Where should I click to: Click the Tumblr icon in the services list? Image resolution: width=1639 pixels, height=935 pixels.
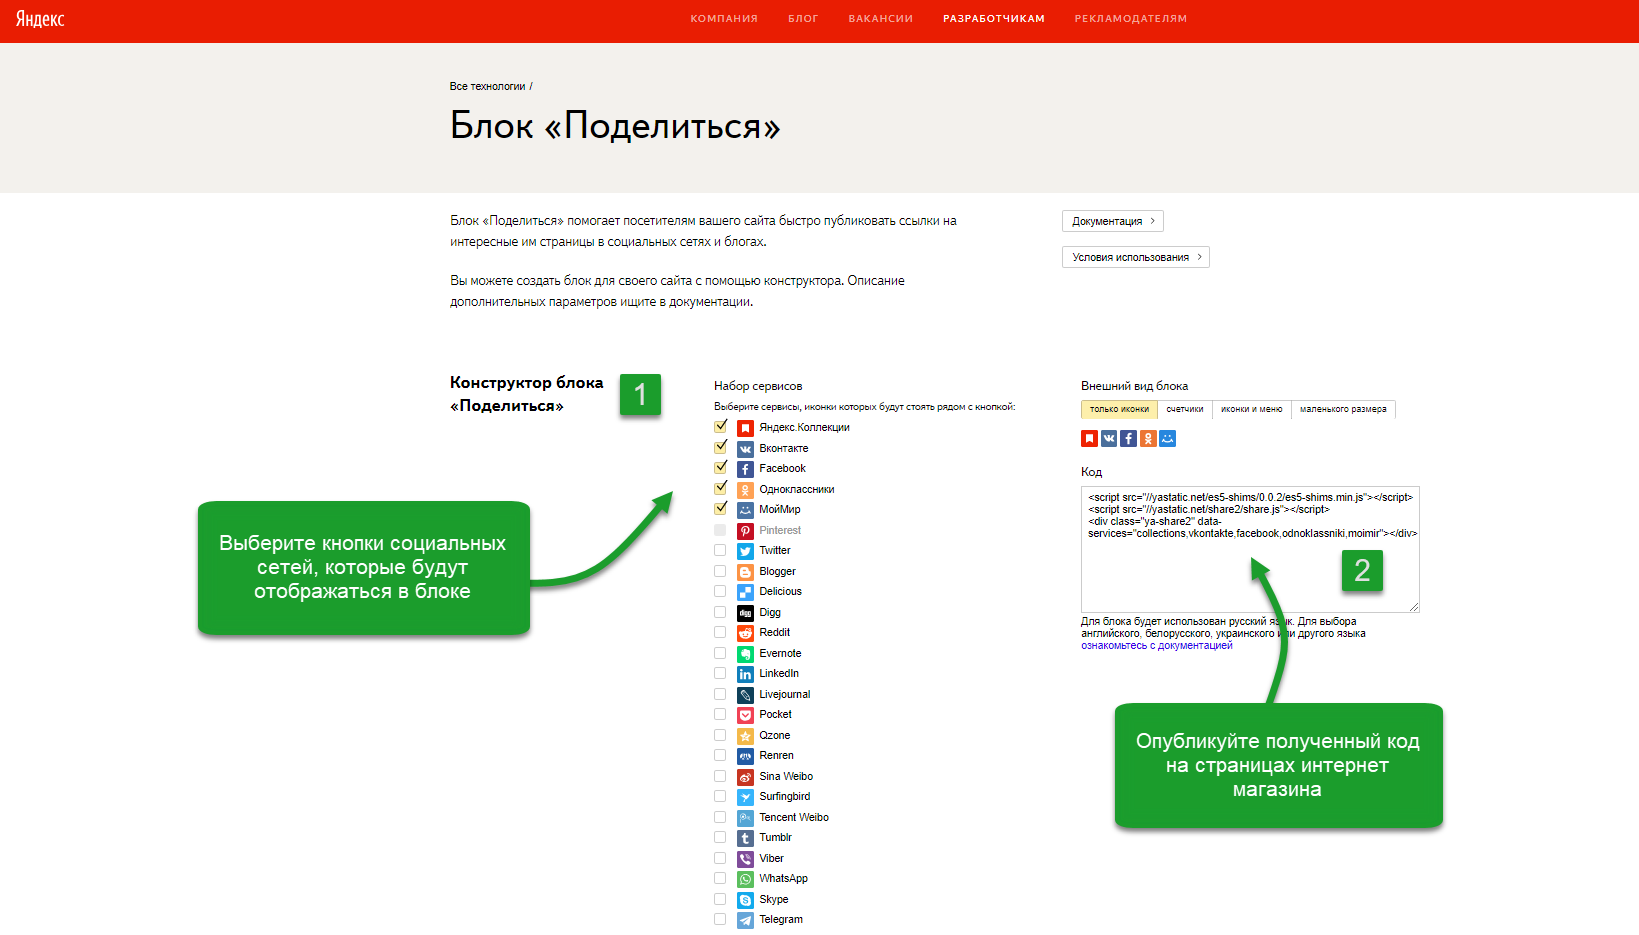(745, 838)
